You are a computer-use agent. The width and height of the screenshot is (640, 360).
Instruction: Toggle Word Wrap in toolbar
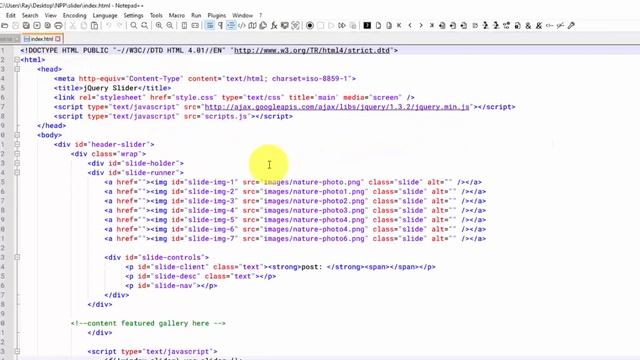coord(210,26)
